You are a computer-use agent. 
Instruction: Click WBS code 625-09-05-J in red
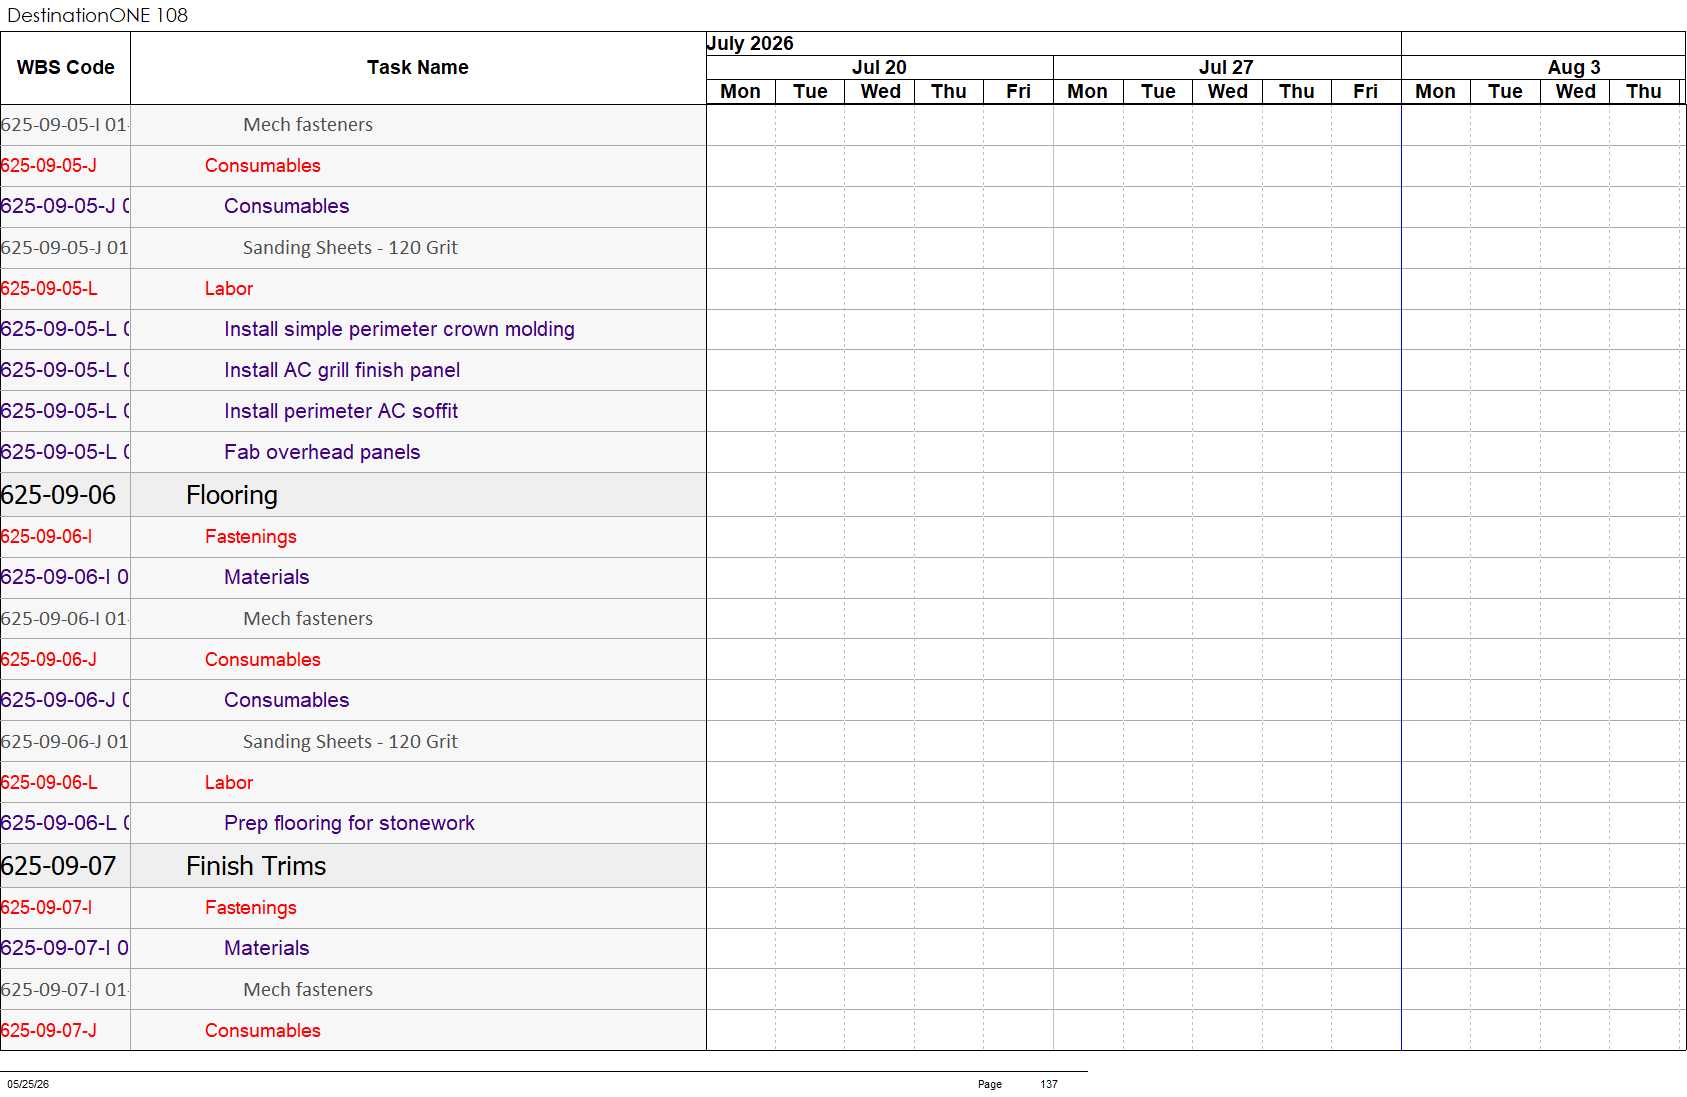click(x=49, y=165)
